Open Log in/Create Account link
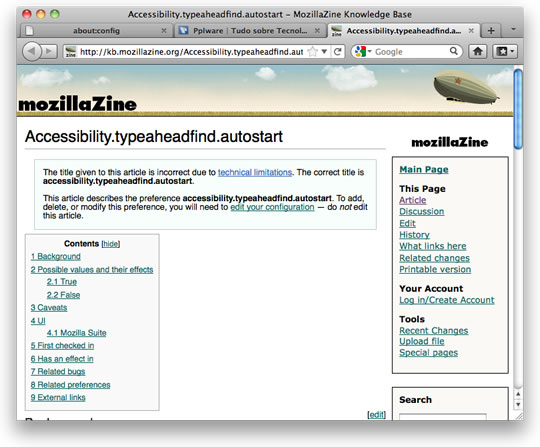Viewport: 540px width, 447px height. pyautogui.click(x=447, y=300)
